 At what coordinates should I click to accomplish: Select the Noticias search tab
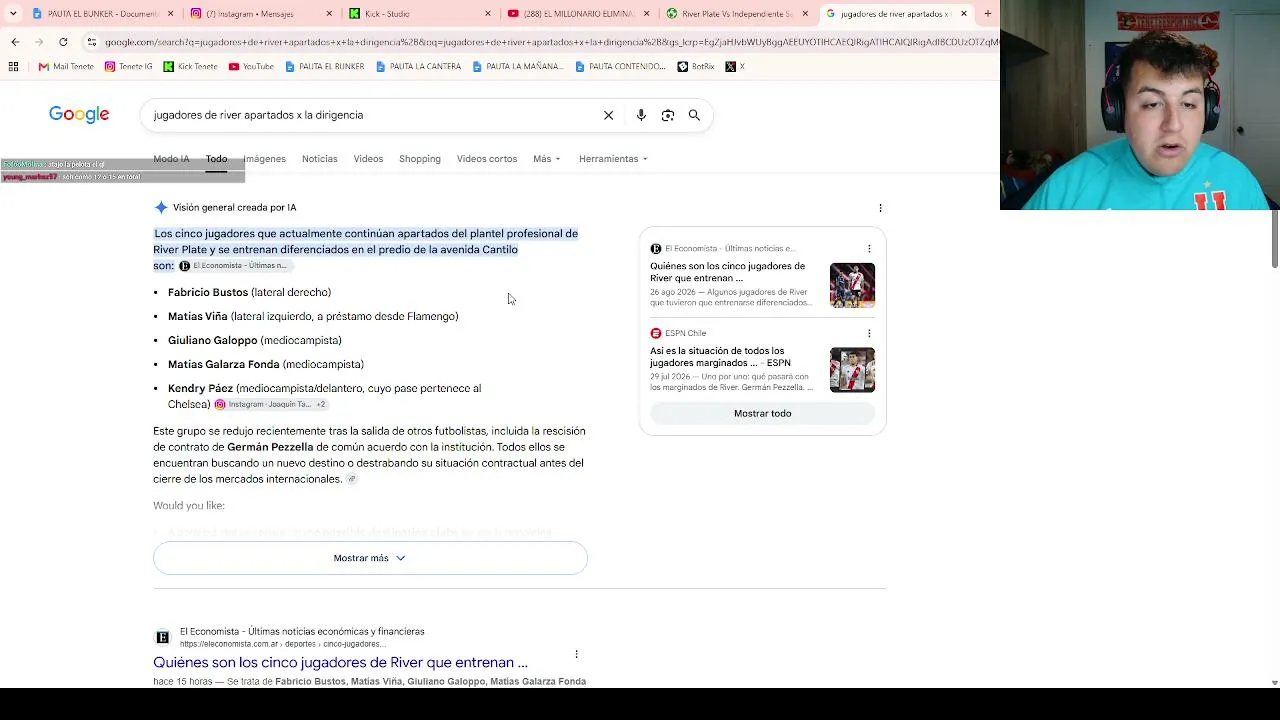click(x=320, y=159)
